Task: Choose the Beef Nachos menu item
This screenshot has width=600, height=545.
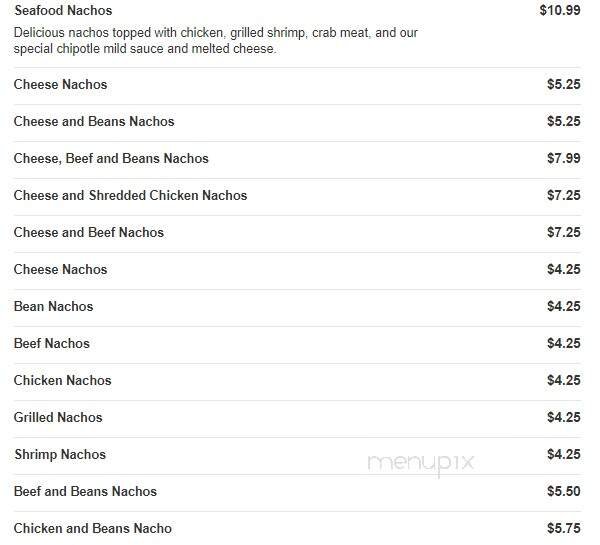Action: tap(52, 344)
